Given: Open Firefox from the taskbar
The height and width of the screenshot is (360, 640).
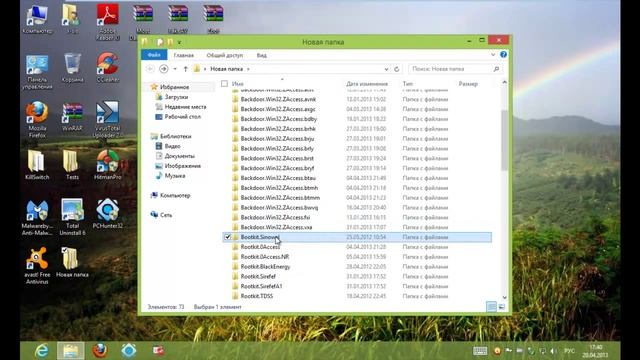Looking at the screenshot, I should (x=100, y=351).
